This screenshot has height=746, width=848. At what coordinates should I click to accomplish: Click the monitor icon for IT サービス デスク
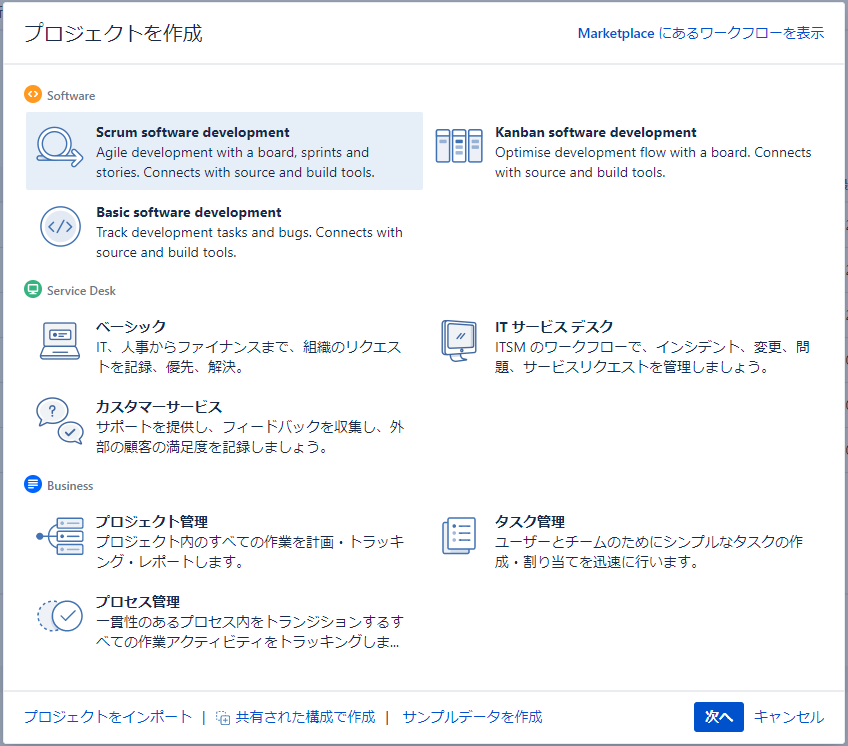pyautogui.click(x=459, y=340)
